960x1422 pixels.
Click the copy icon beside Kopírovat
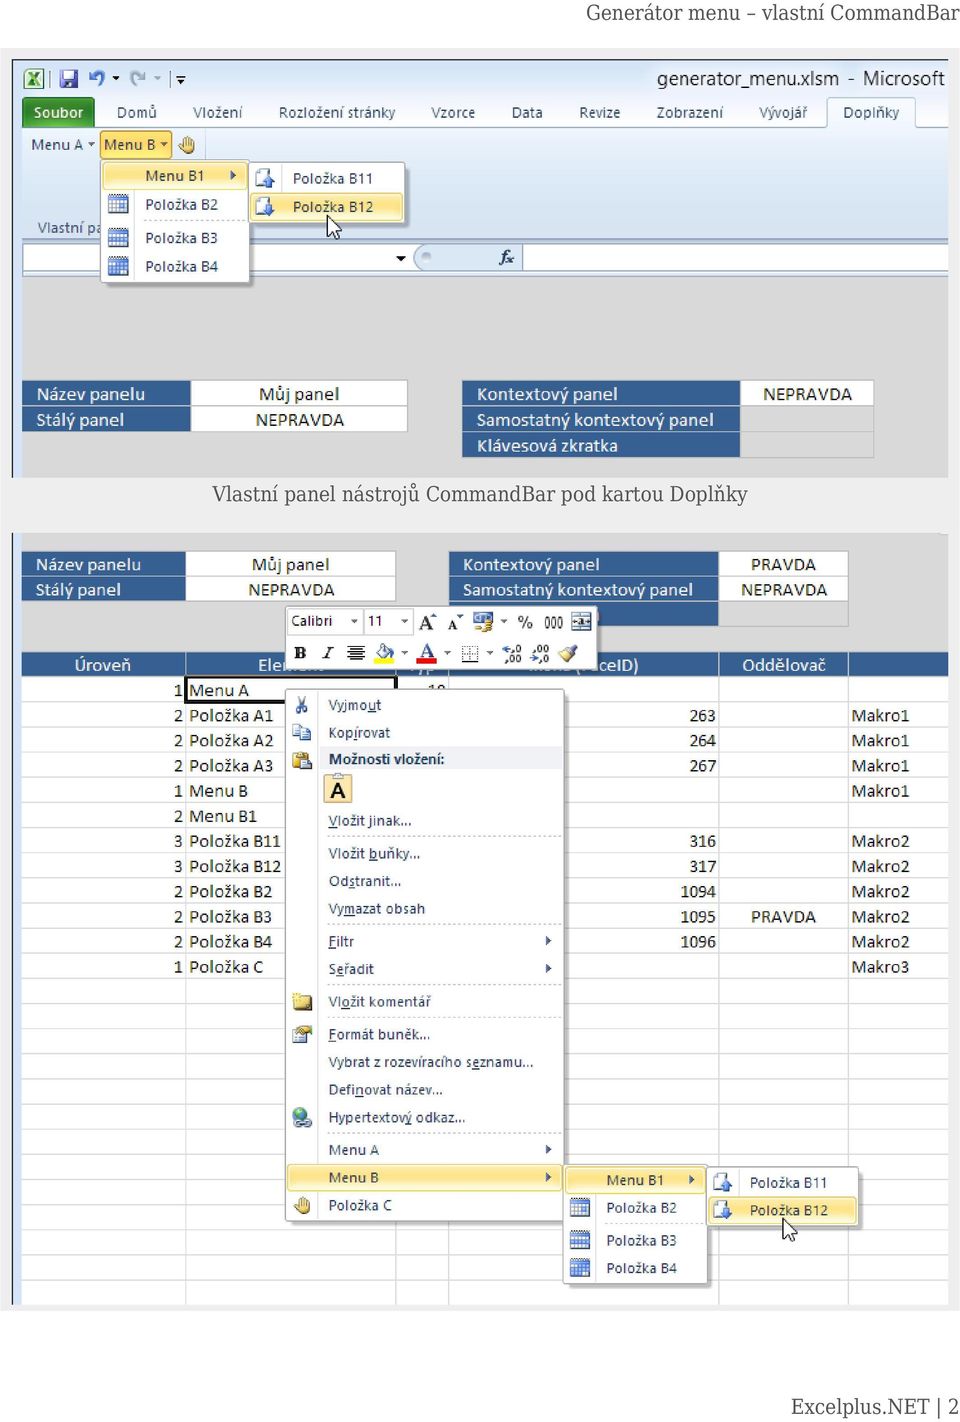pos(301,733)
